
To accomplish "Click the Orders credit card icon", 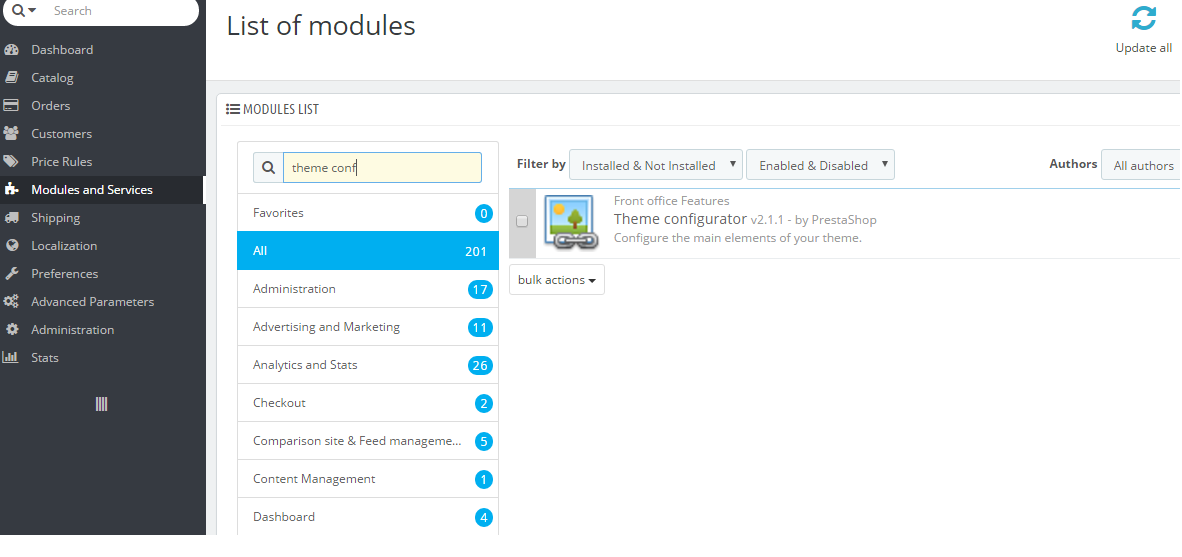I will [12, 106].
